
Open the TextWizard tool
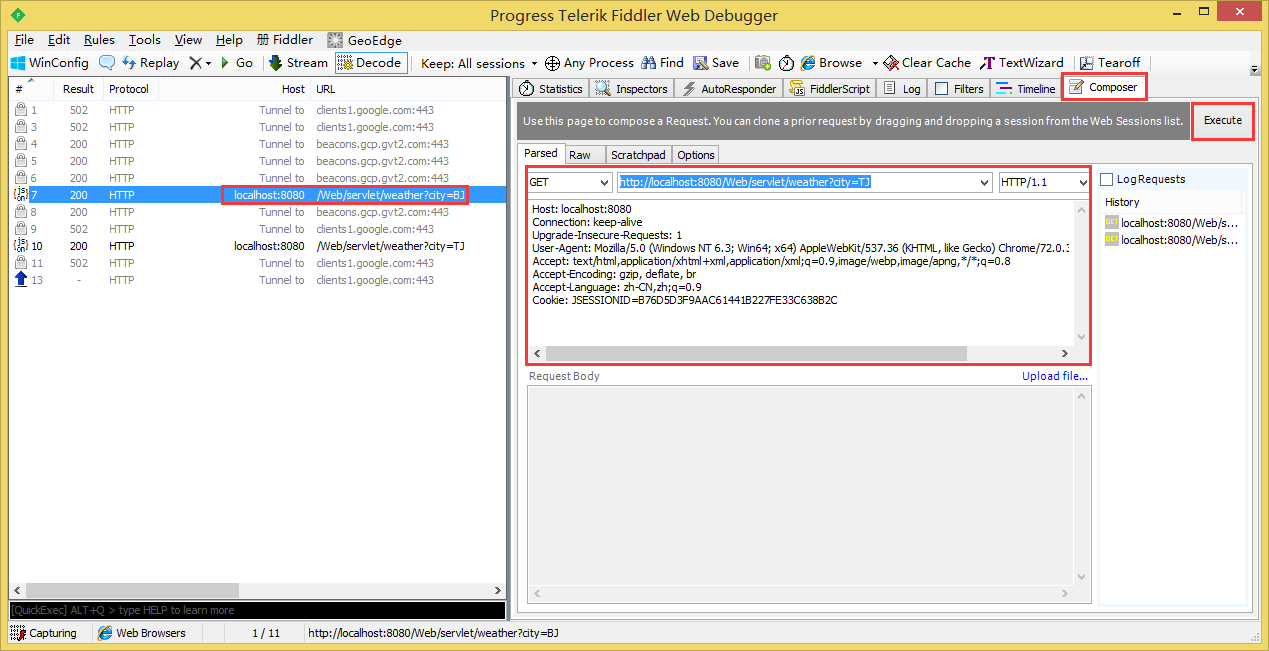pyautogui.click(x=1022, y=63)
